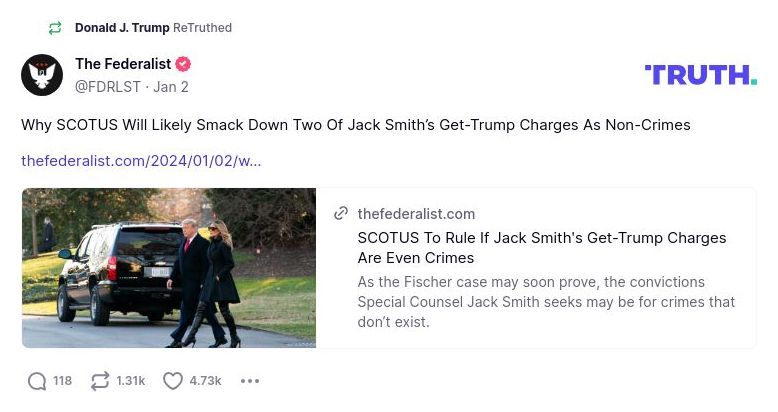Image resolution: width=778 pixels, height=412 pixels.
Task: Open The Federalist's eagle profile avatar
Action: click(42, 75)
